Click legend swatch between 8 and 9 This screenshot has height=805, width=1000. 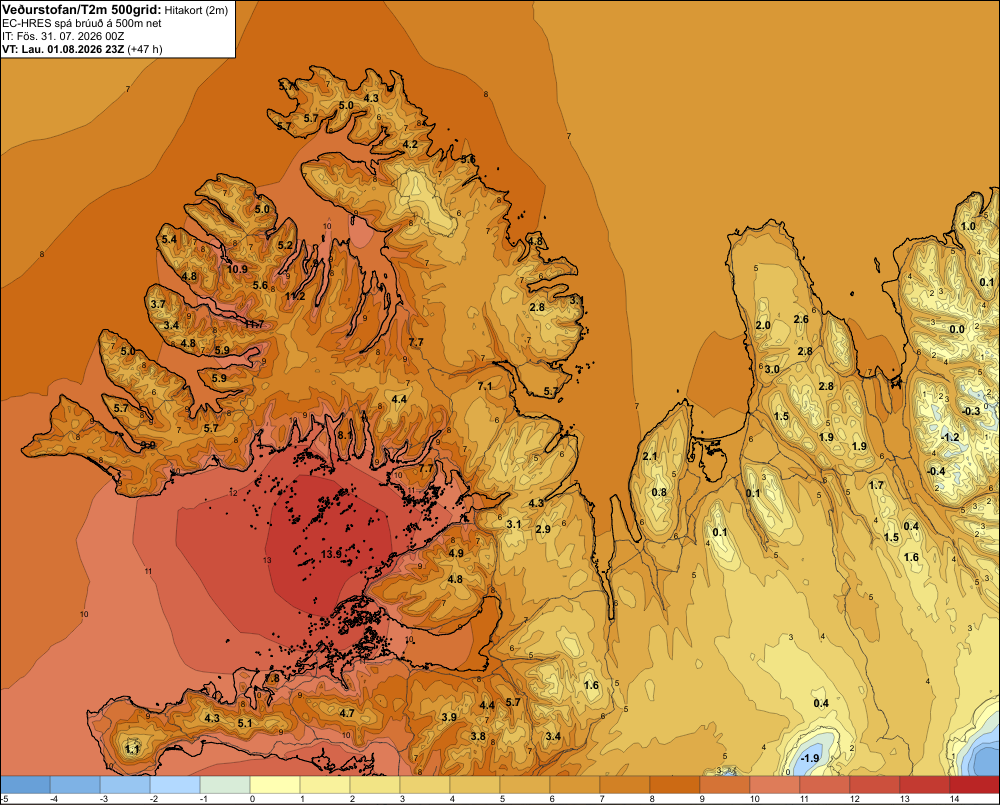[x=675, y=784]
